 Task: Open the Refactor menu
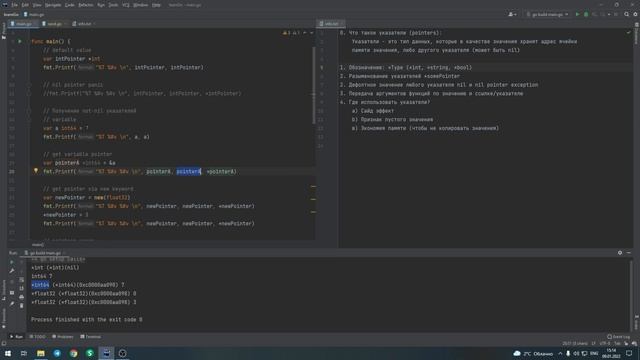point(86,5)
